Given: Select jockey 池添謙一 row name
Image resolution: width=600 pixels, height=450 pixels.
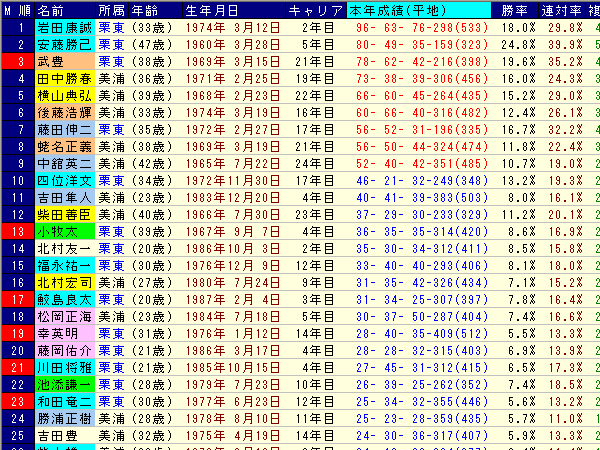Looking at the screenshot, I should click(64, 384).
